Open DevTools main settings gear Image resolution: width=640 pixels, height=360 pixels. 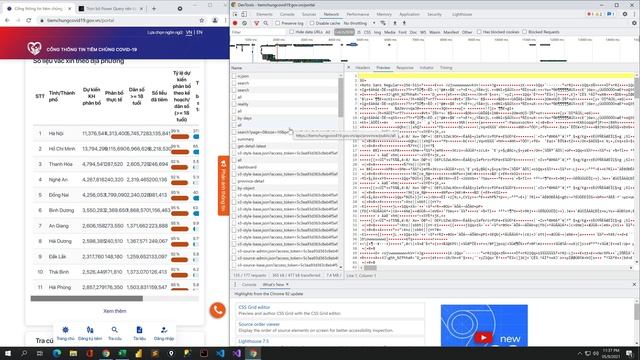click(x=625, y=14)
